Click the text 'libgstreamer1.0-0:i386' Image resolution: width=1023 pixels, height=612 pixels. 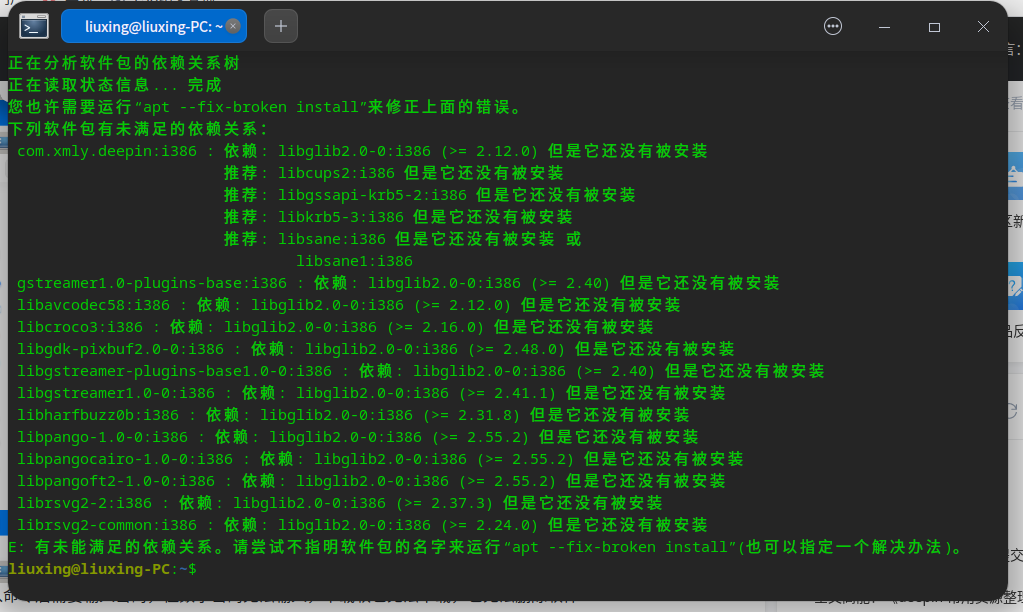(116, 393)
